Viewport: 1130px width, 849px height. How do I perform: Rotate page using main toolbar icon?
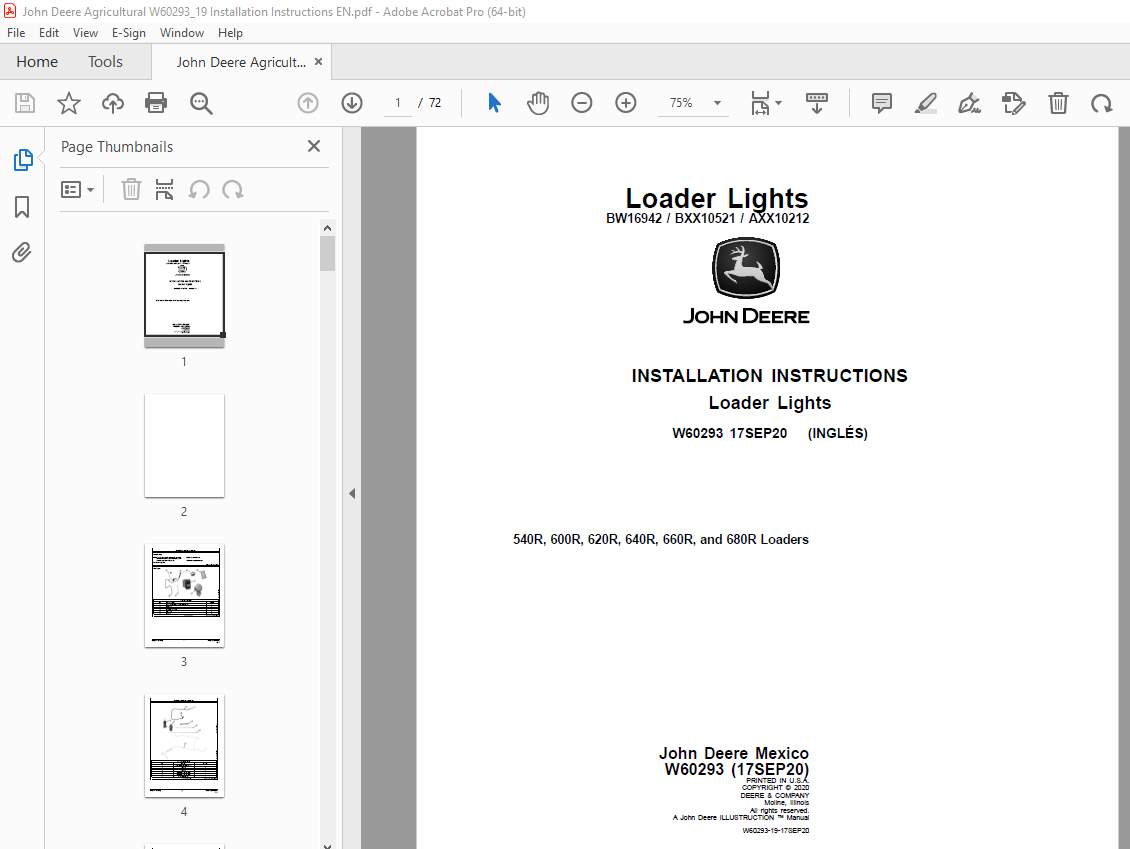tap(1102, 103)
